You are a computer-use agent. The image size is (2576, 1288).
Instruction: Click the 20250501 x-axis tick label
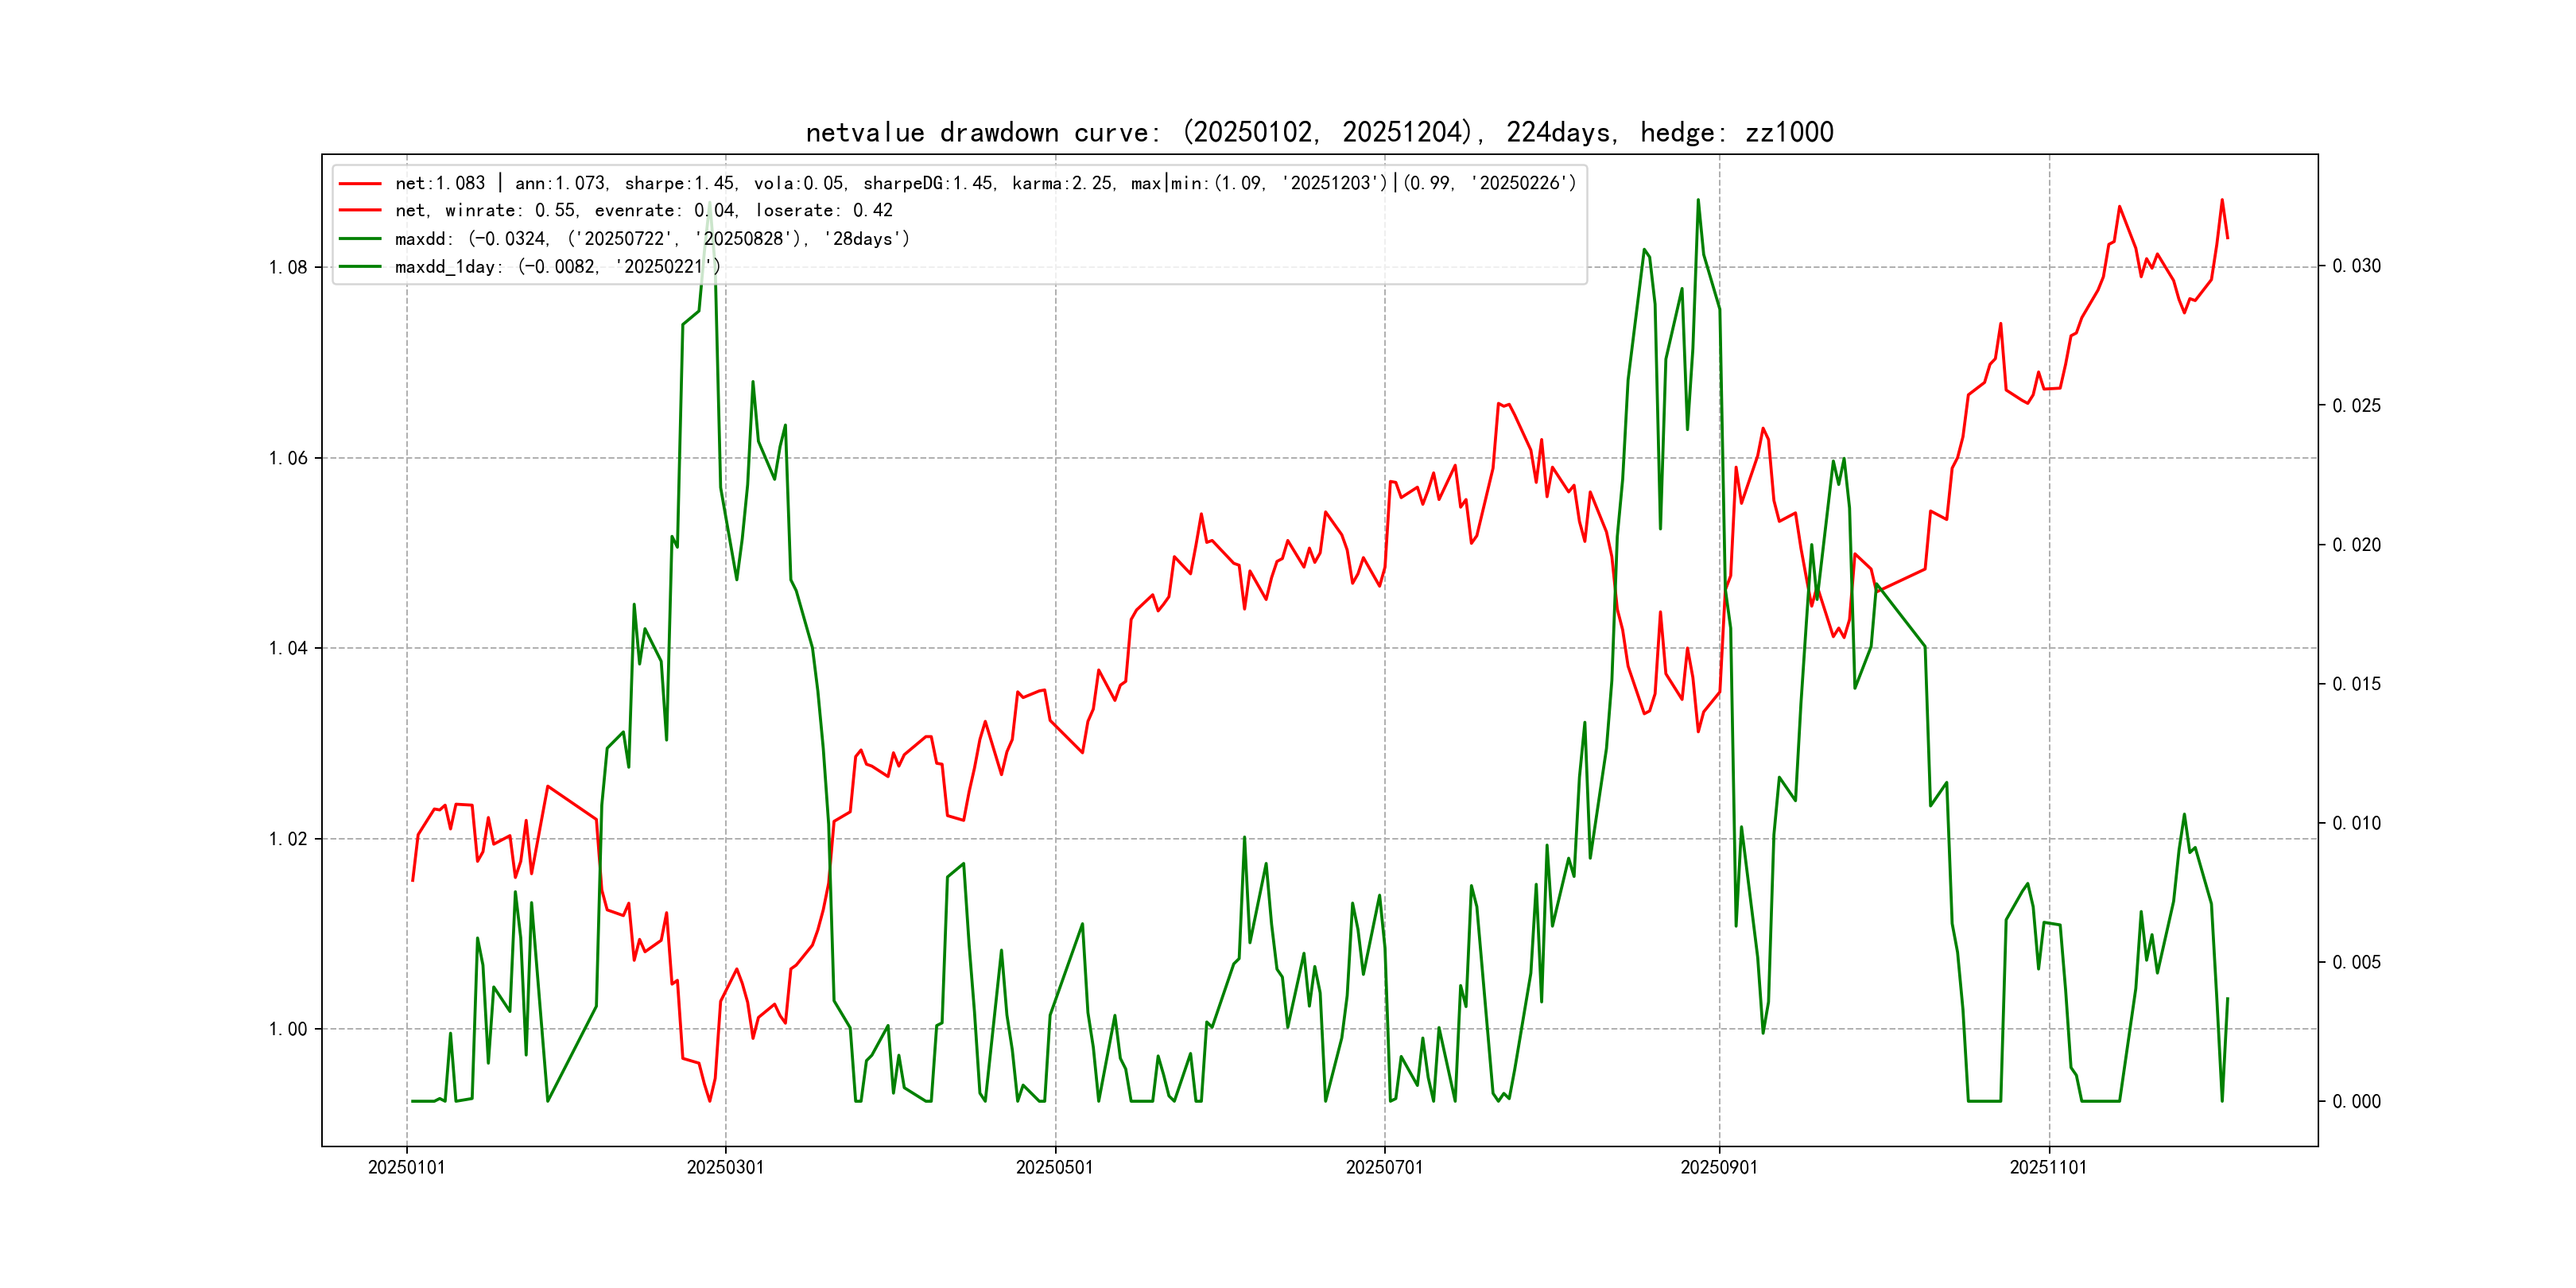point(1054,1167)
